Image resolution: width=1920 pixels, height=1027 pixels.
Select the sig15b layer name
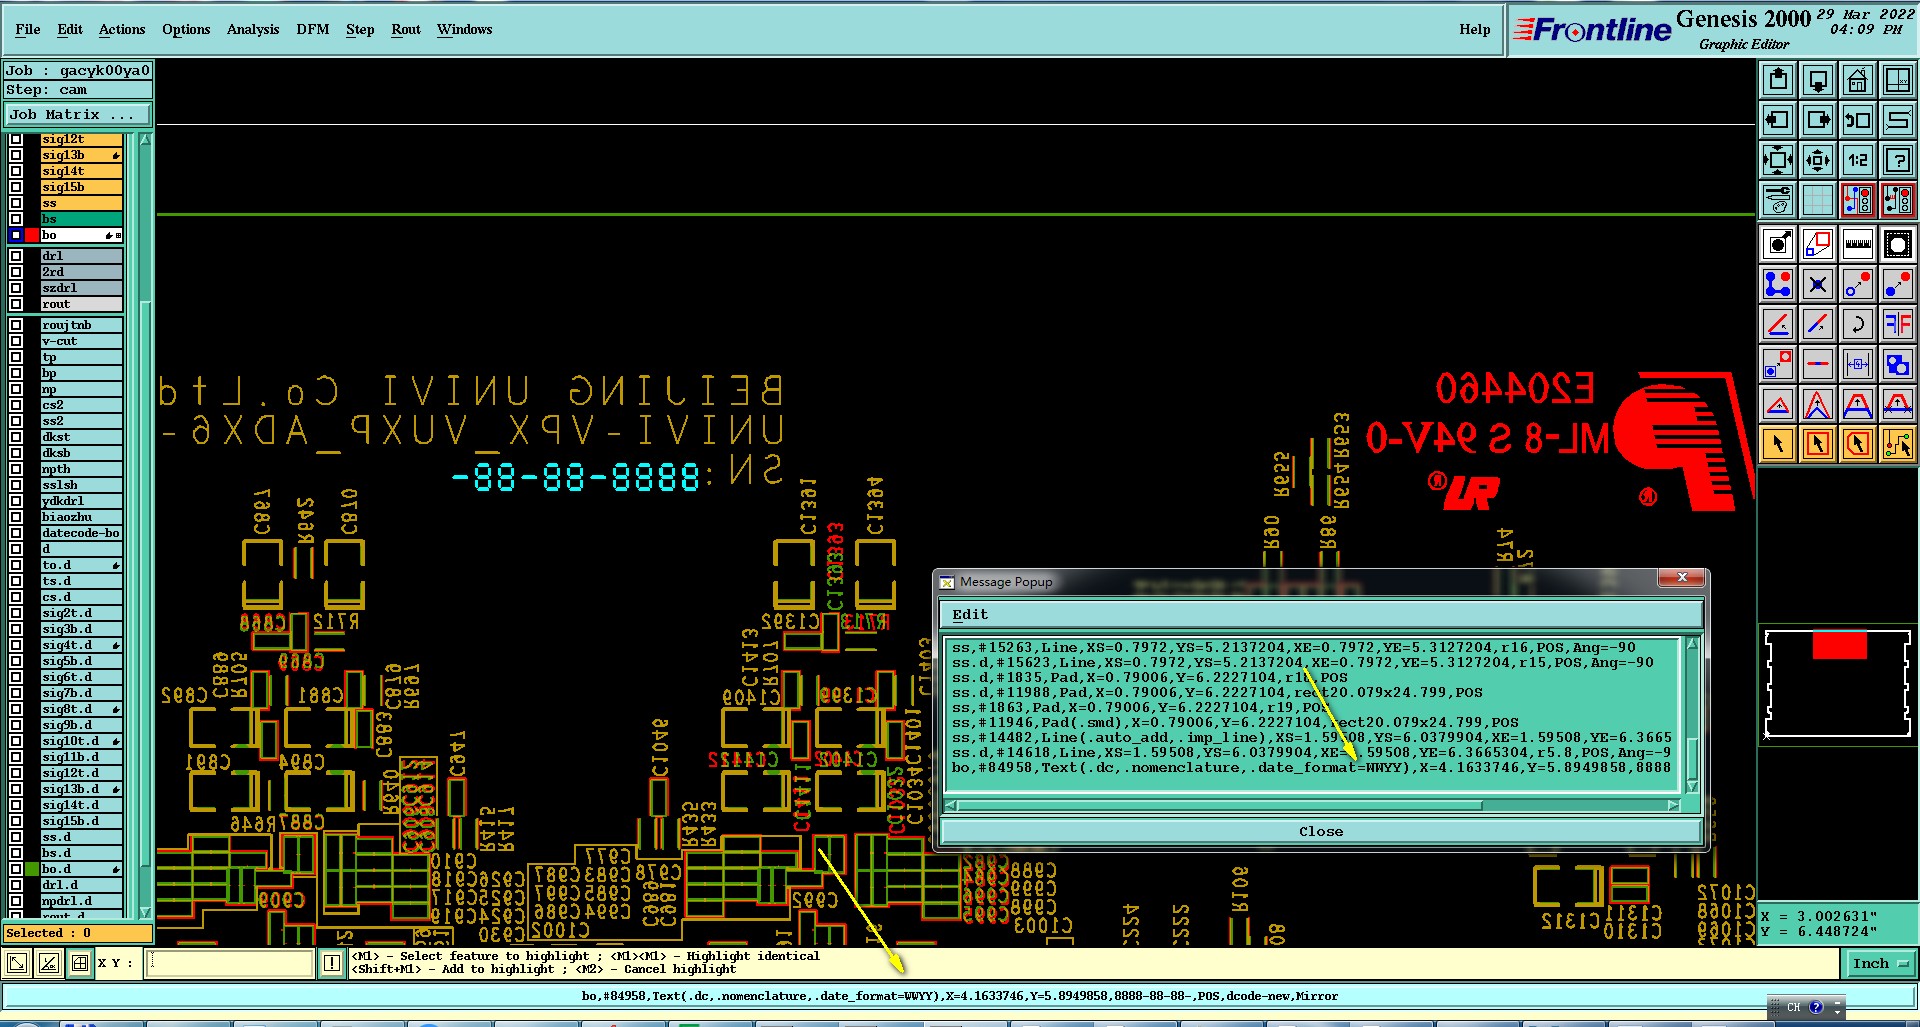[x=81, y=187]
